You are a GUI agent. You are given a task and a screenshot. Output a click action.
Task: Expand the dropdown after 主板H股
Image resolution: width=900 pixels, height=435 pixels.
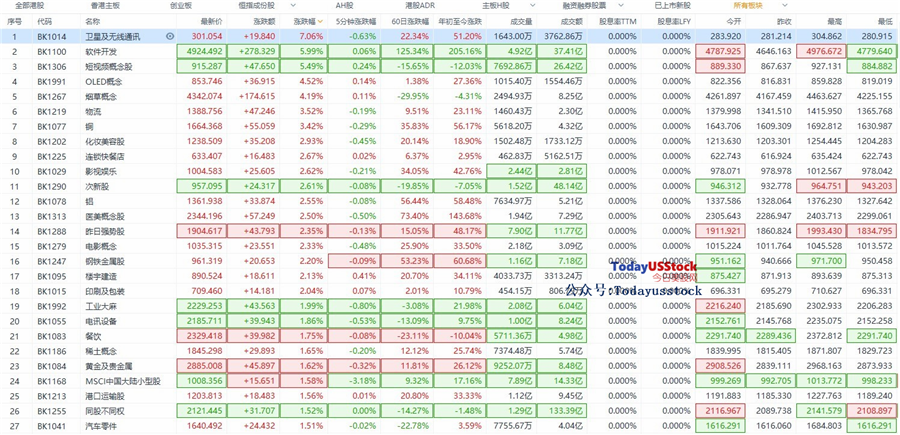531,5
